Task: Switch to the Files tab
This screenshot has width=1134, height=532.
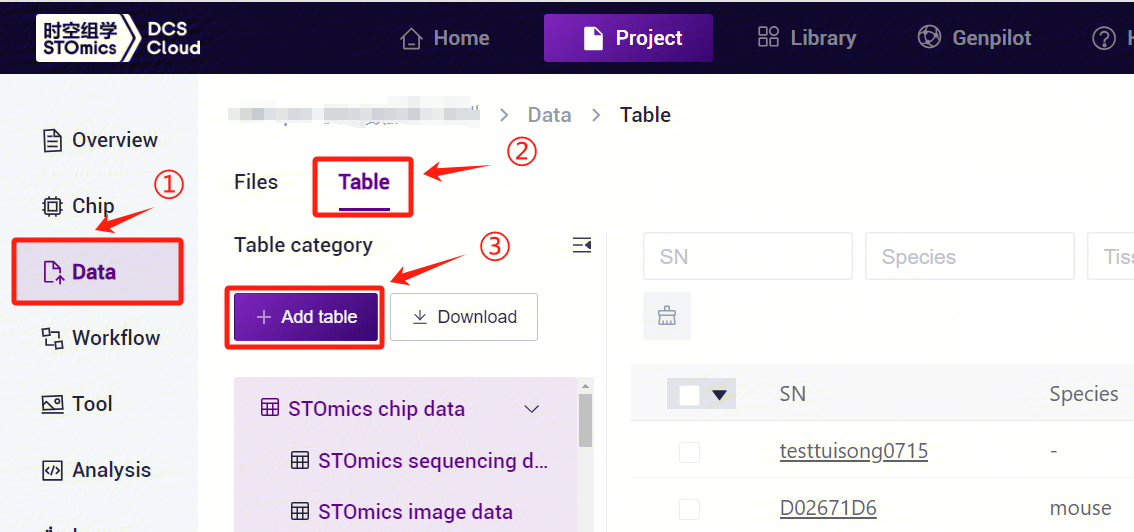Action: (x=256, y=182)
